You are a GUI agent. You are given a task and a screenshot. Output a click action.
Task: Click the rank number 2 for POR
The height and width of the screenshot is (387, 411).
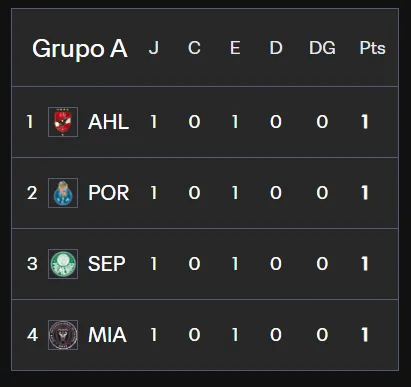tap(32, 193)
